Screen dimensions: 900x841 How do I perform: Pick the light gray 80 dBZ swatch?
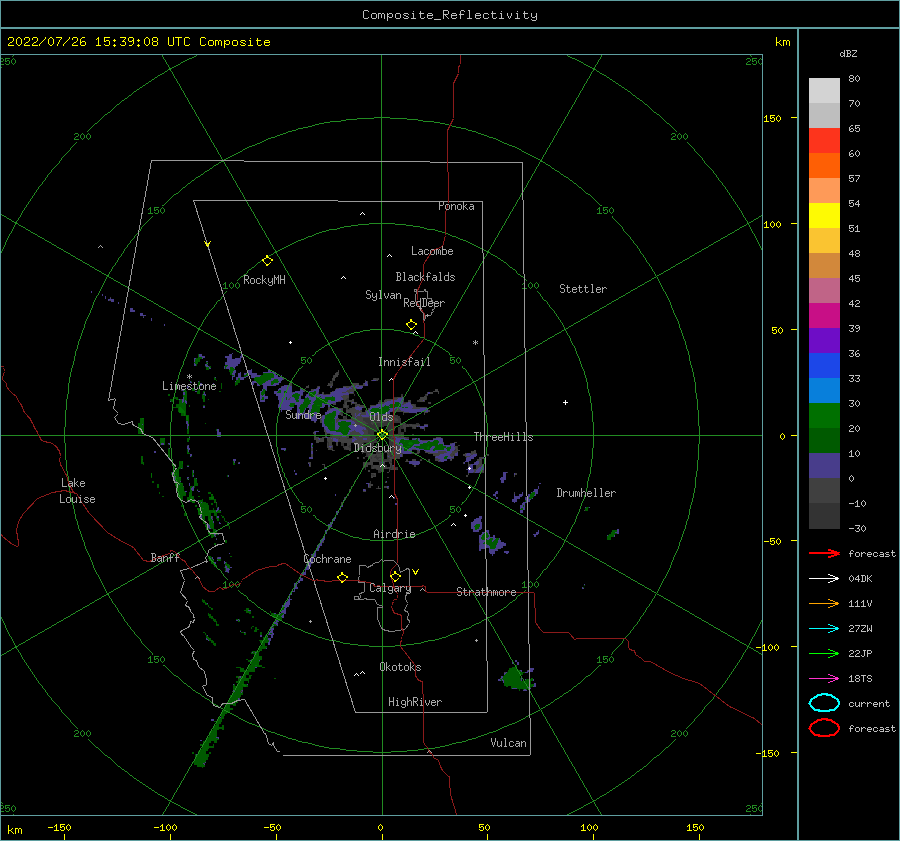824,90
